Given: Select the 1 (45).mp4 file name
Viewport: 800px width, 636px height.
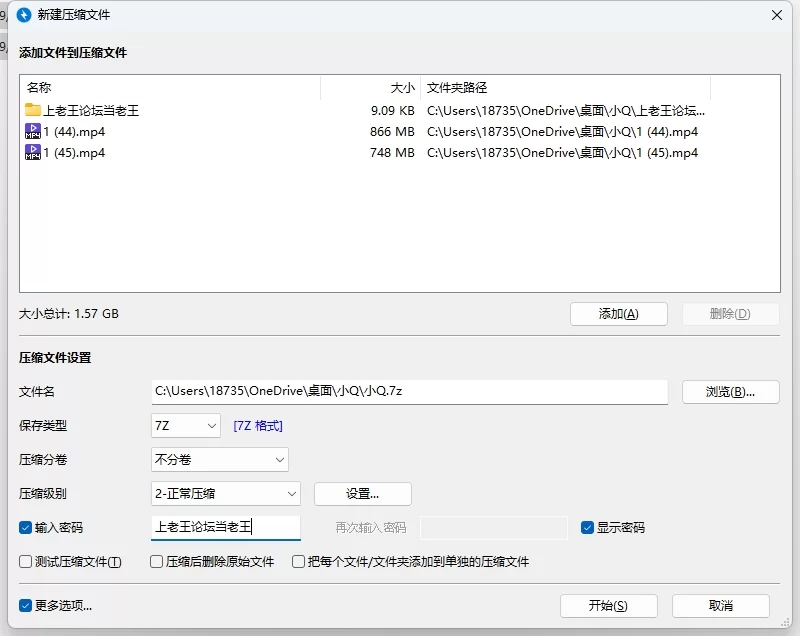Looking at the screenshot, I should pyautogui.click(x=74, y=152).
